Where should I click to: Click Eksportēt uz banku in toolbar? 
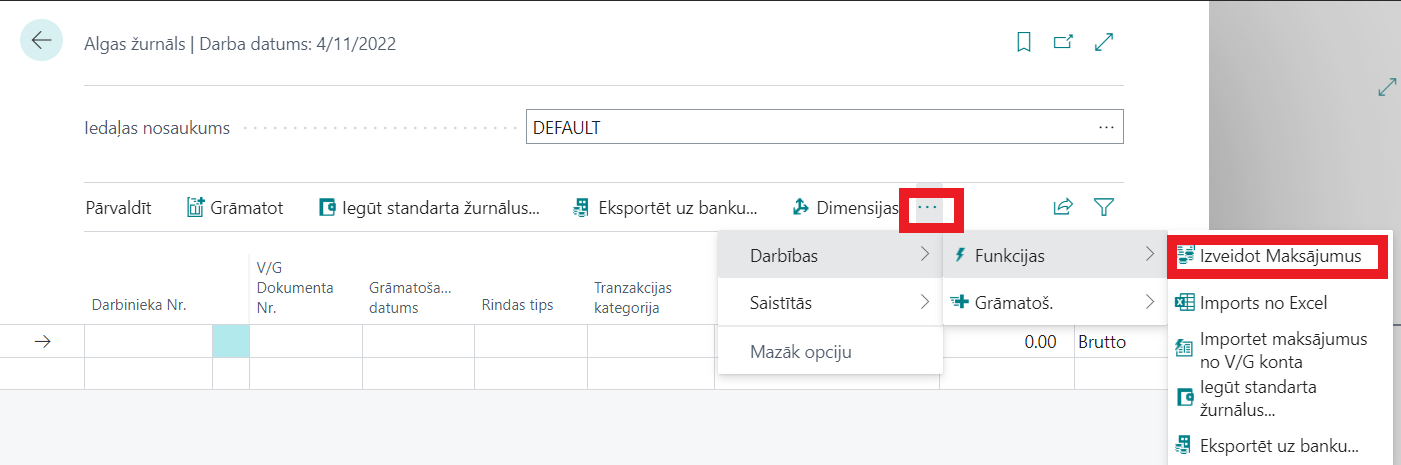coord(665,208)
